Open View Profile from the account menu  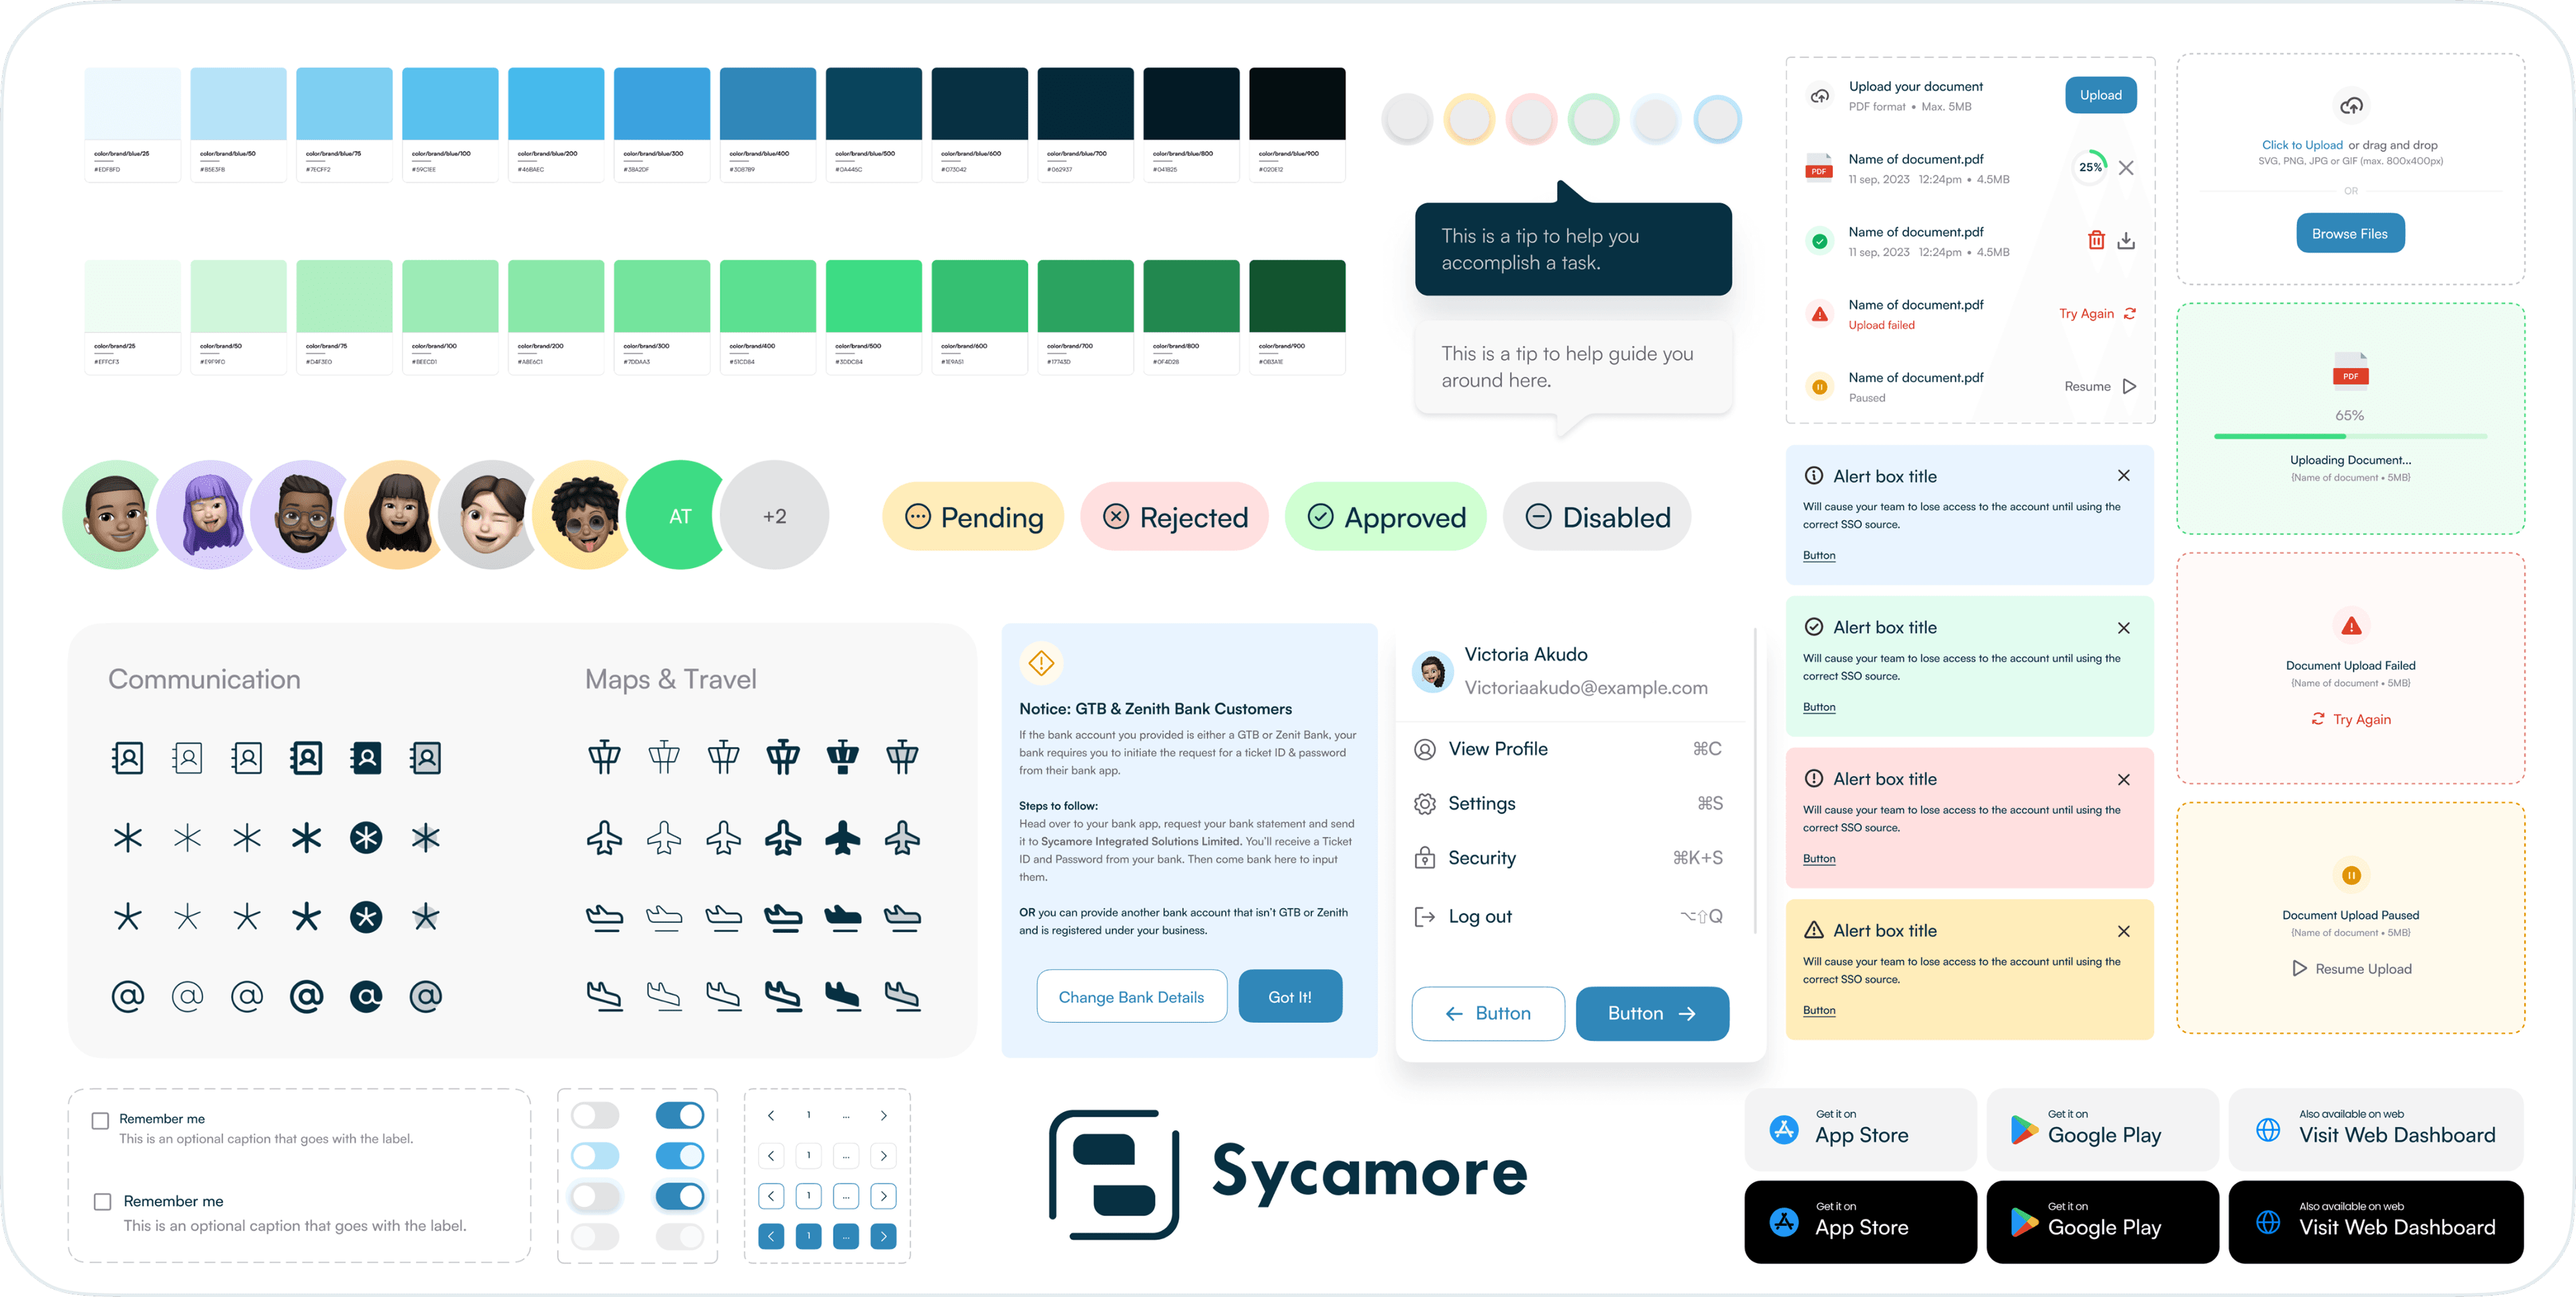click(1568, 749)
